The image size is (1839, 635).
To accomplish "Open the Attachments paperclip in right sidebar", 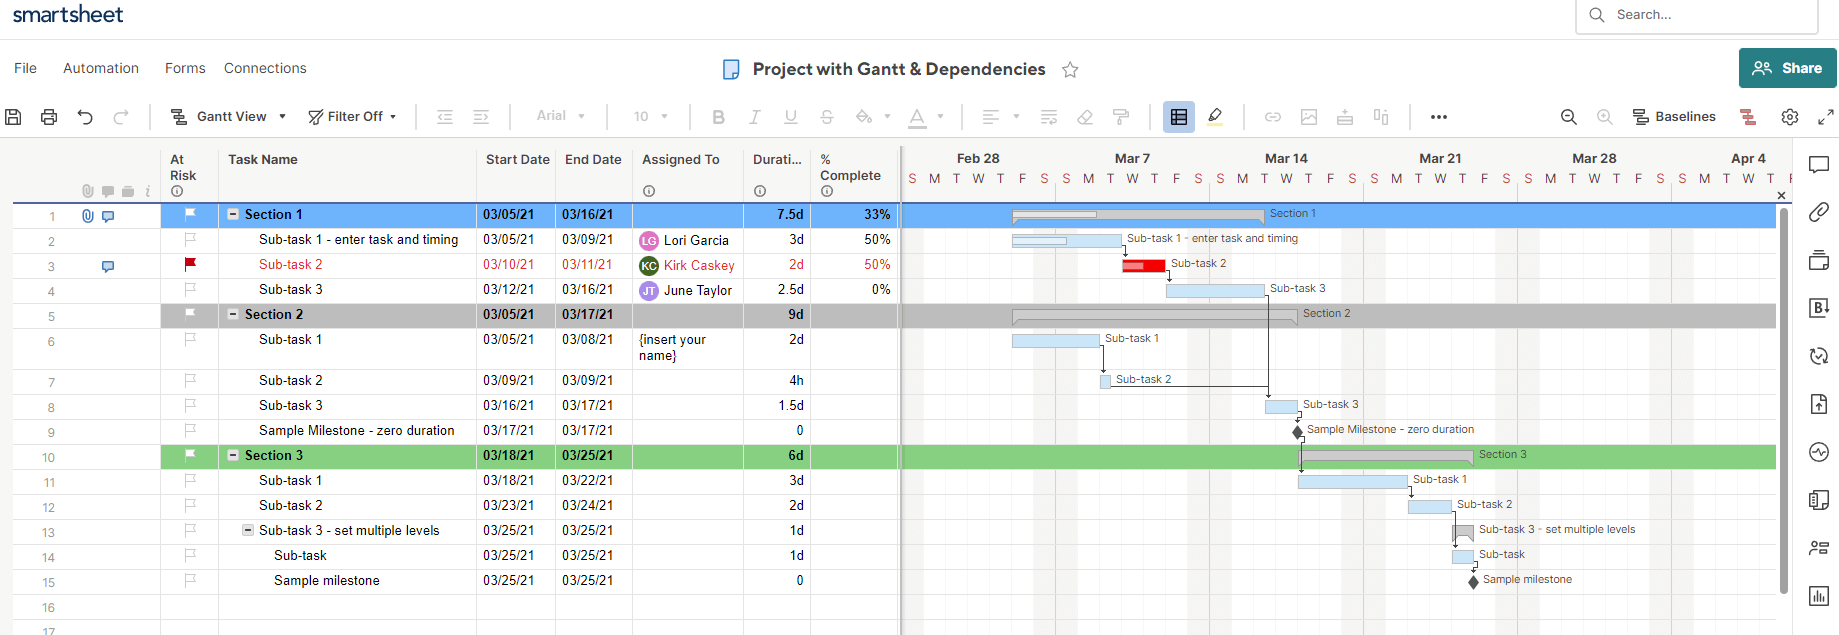I will [x=1819, y=212].
